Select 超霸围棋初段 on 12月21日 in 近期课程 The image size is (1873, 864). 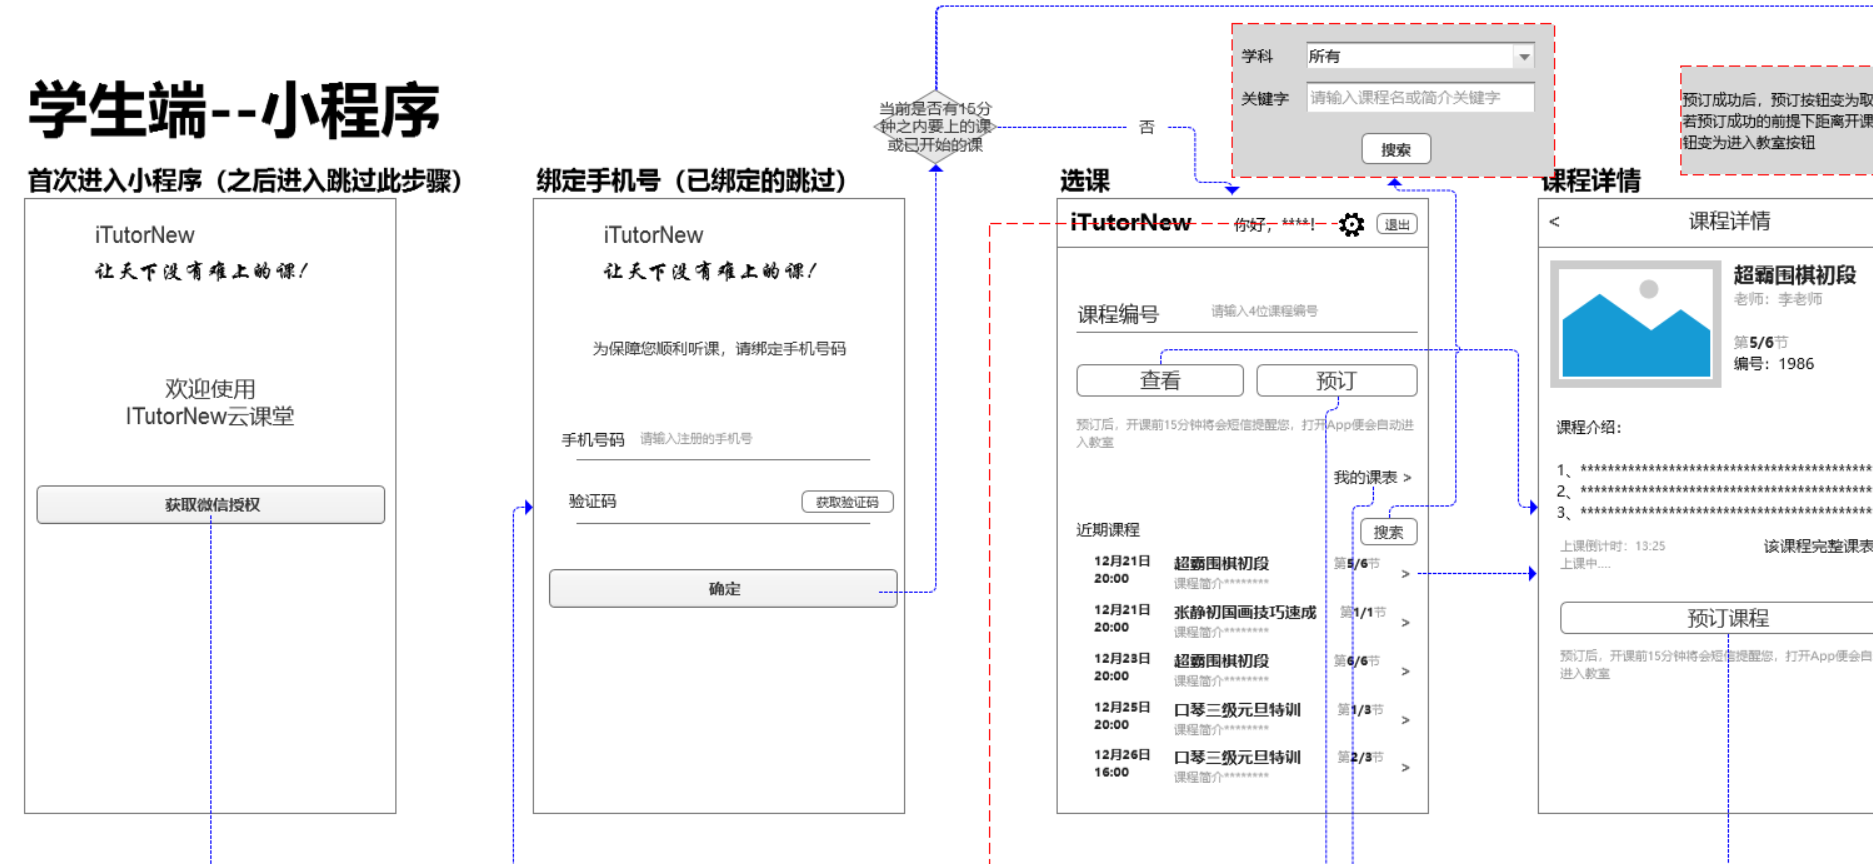(1221, 564)
